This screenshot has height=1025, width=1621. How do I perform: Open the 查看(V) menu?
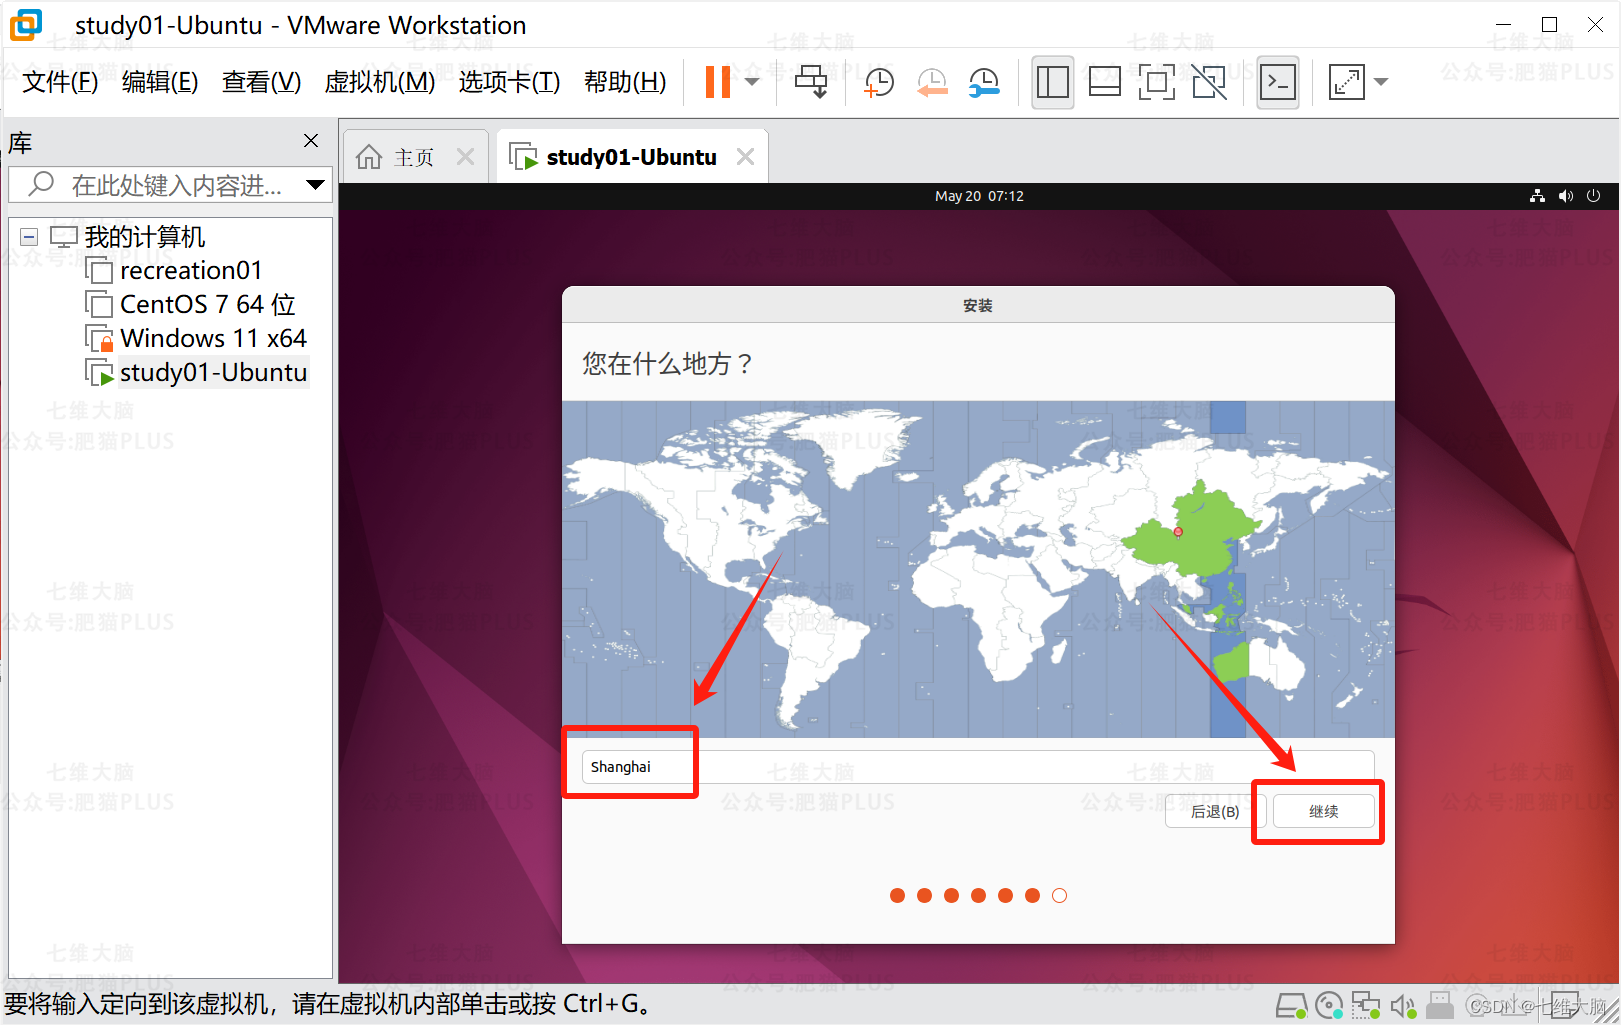(261, 82)
